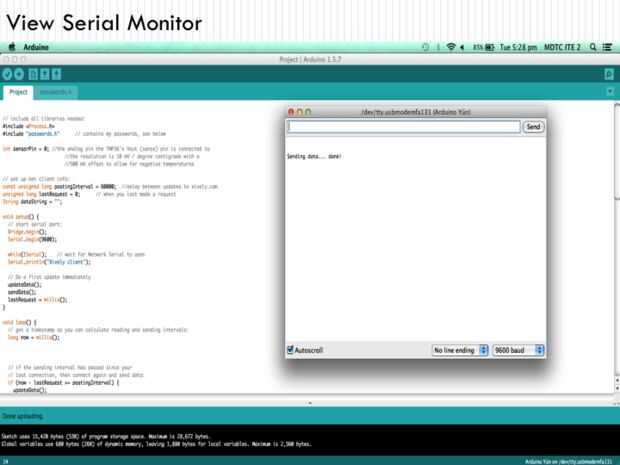Click the 'void loop() {' code line
Image resolution: width=620 pixels, height=465 pixels.
coord(19,322)
